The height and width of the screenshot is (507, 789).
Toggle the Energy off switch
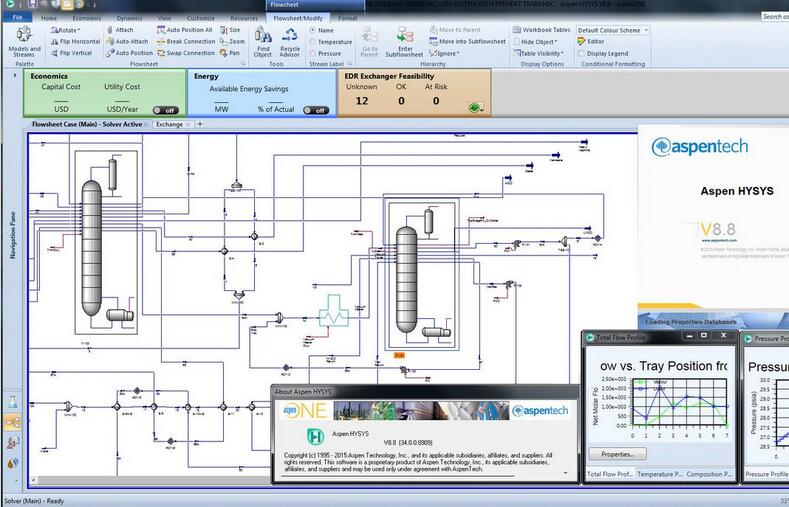tap(316, 110)
